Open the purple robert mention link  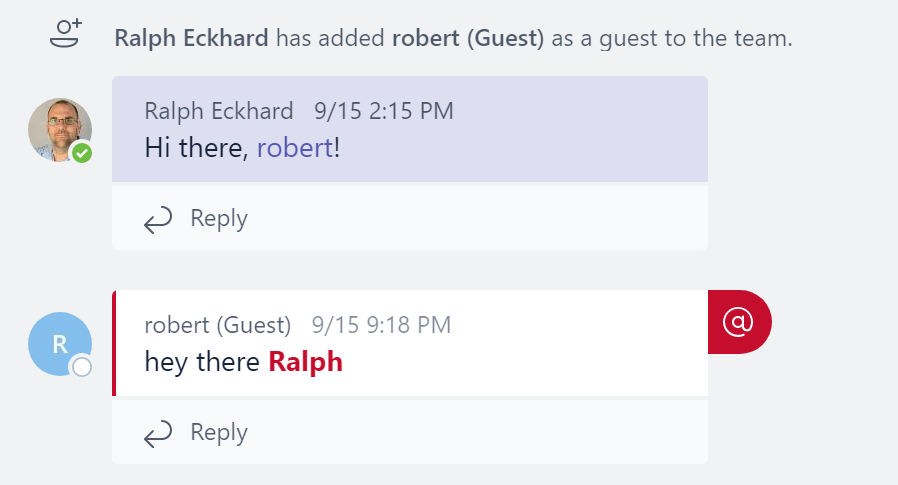[295, 148]
